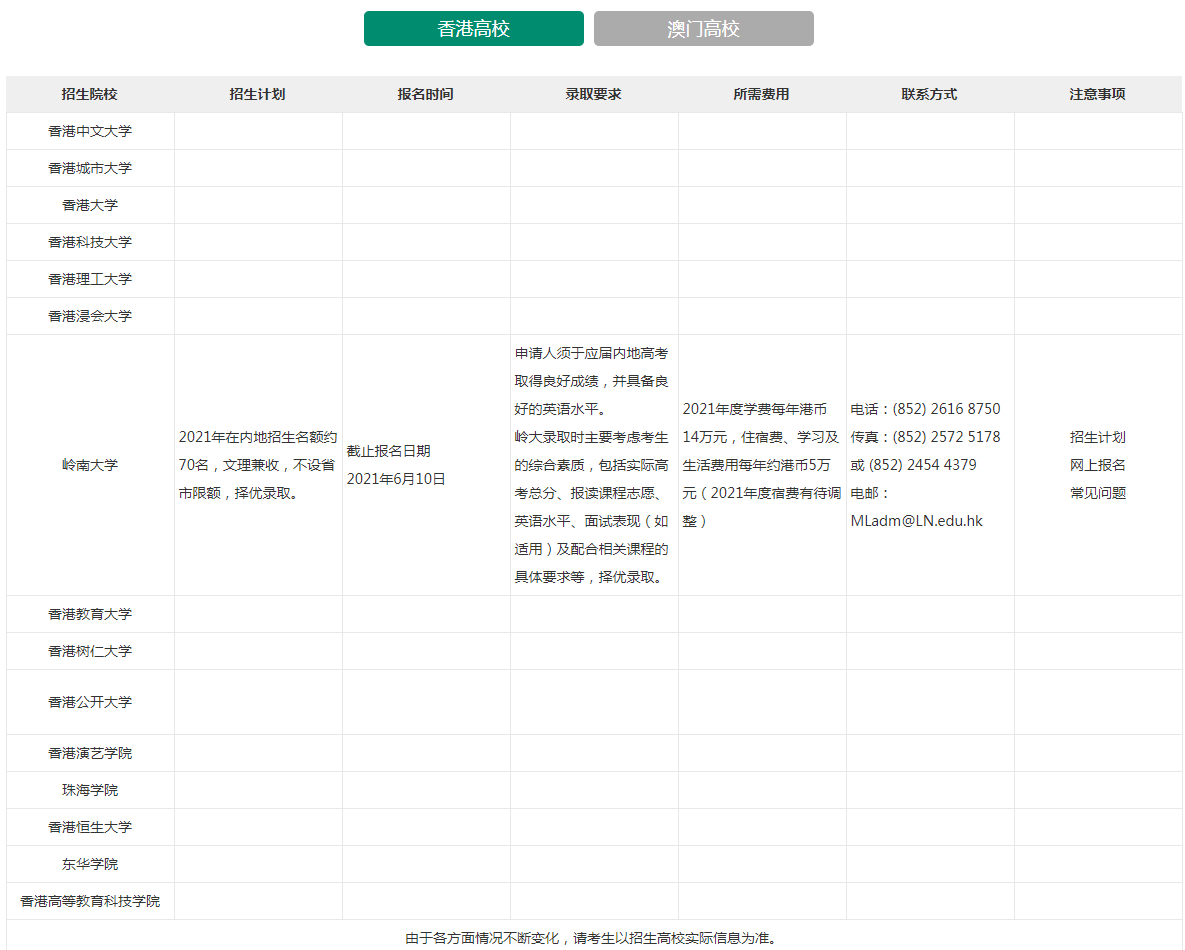Open the 网上报名 link

coord(1097,466)
